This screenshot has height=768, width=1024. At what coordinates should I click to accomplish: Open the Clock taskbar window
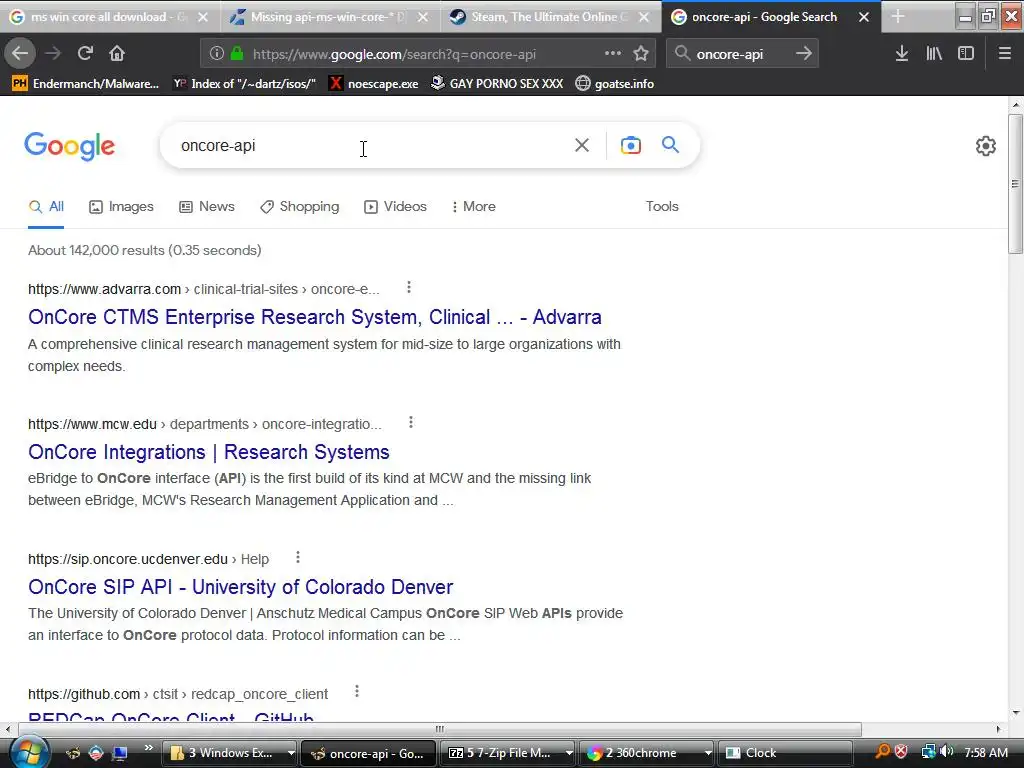[785, 753]
